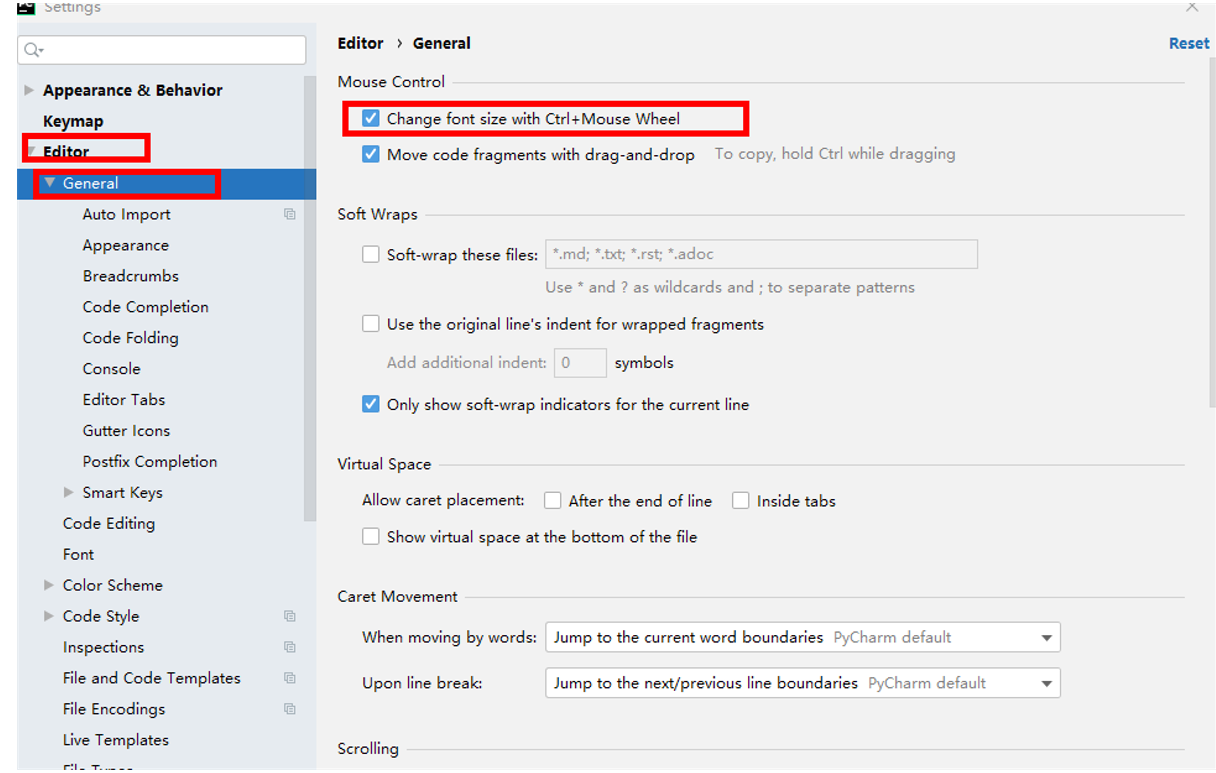Screen dimensions: 1216x773
Task: Expand the Code Style arrow
Action: coord(49,616)
